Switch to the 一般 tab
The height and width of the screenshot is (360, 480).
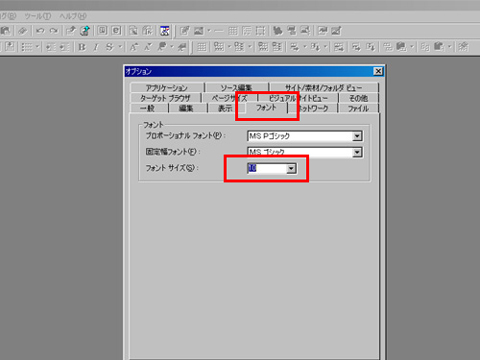148,108
